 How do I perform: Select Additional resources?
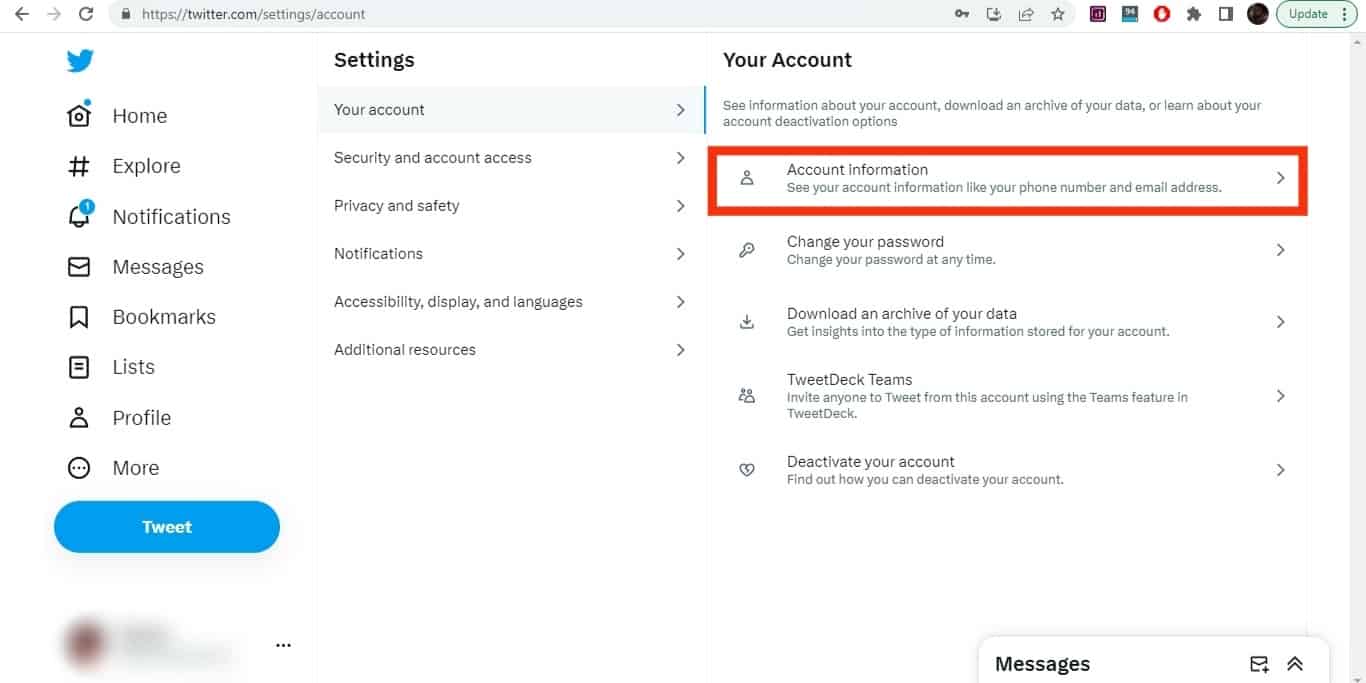(511, 350)
